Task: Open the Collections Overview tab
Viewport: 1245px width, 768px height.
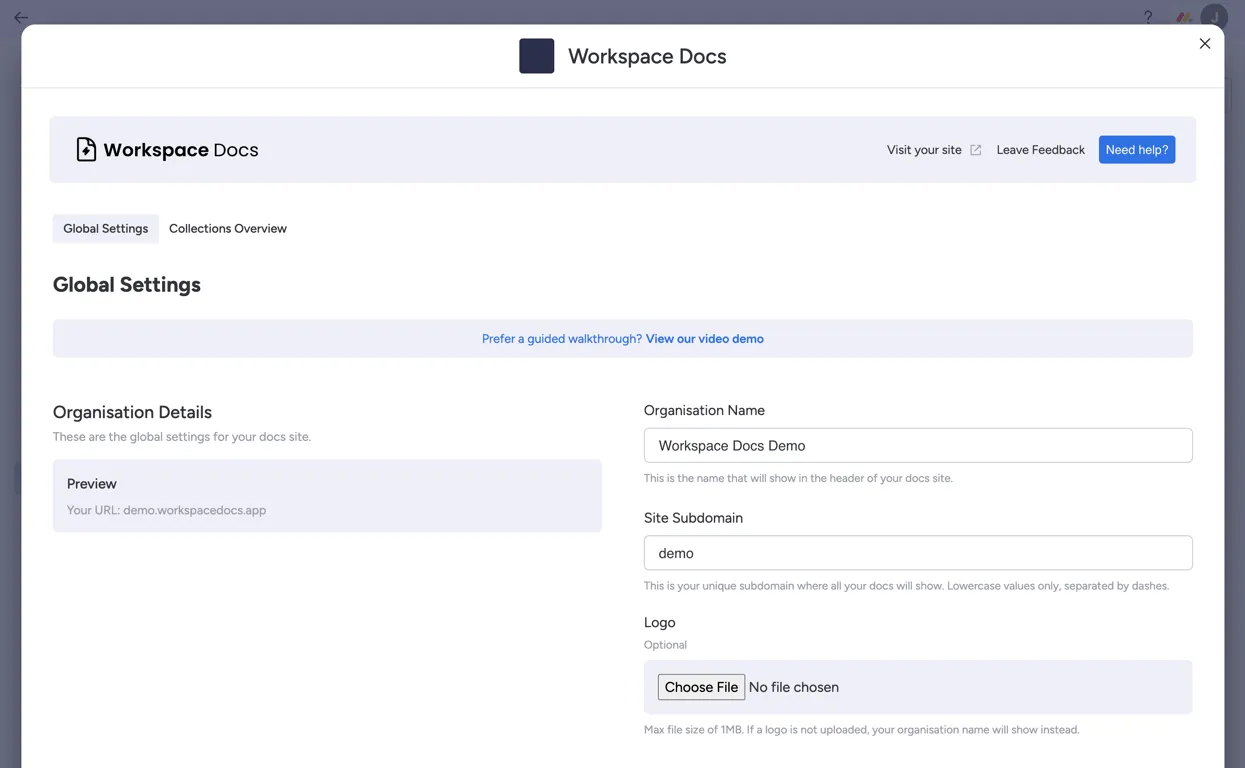Action: tap(227, 228)
